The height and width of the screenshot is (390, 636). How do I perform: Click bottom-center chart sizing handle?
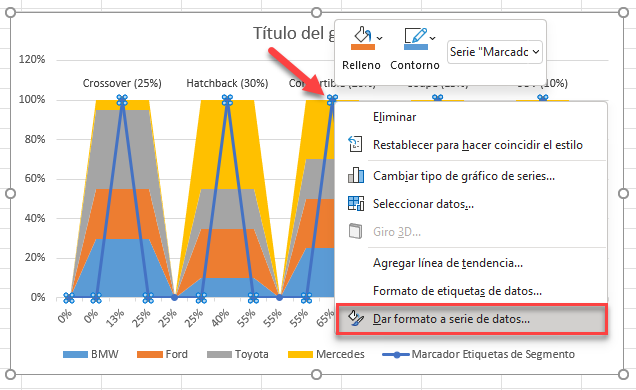click(317, 374)
